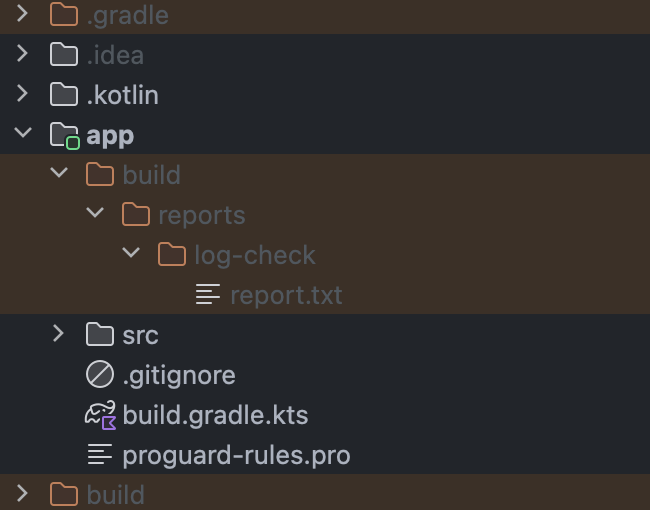
Task: Click the .gitignore file icon
Action: pyautogui.click(x=100, y=374)
